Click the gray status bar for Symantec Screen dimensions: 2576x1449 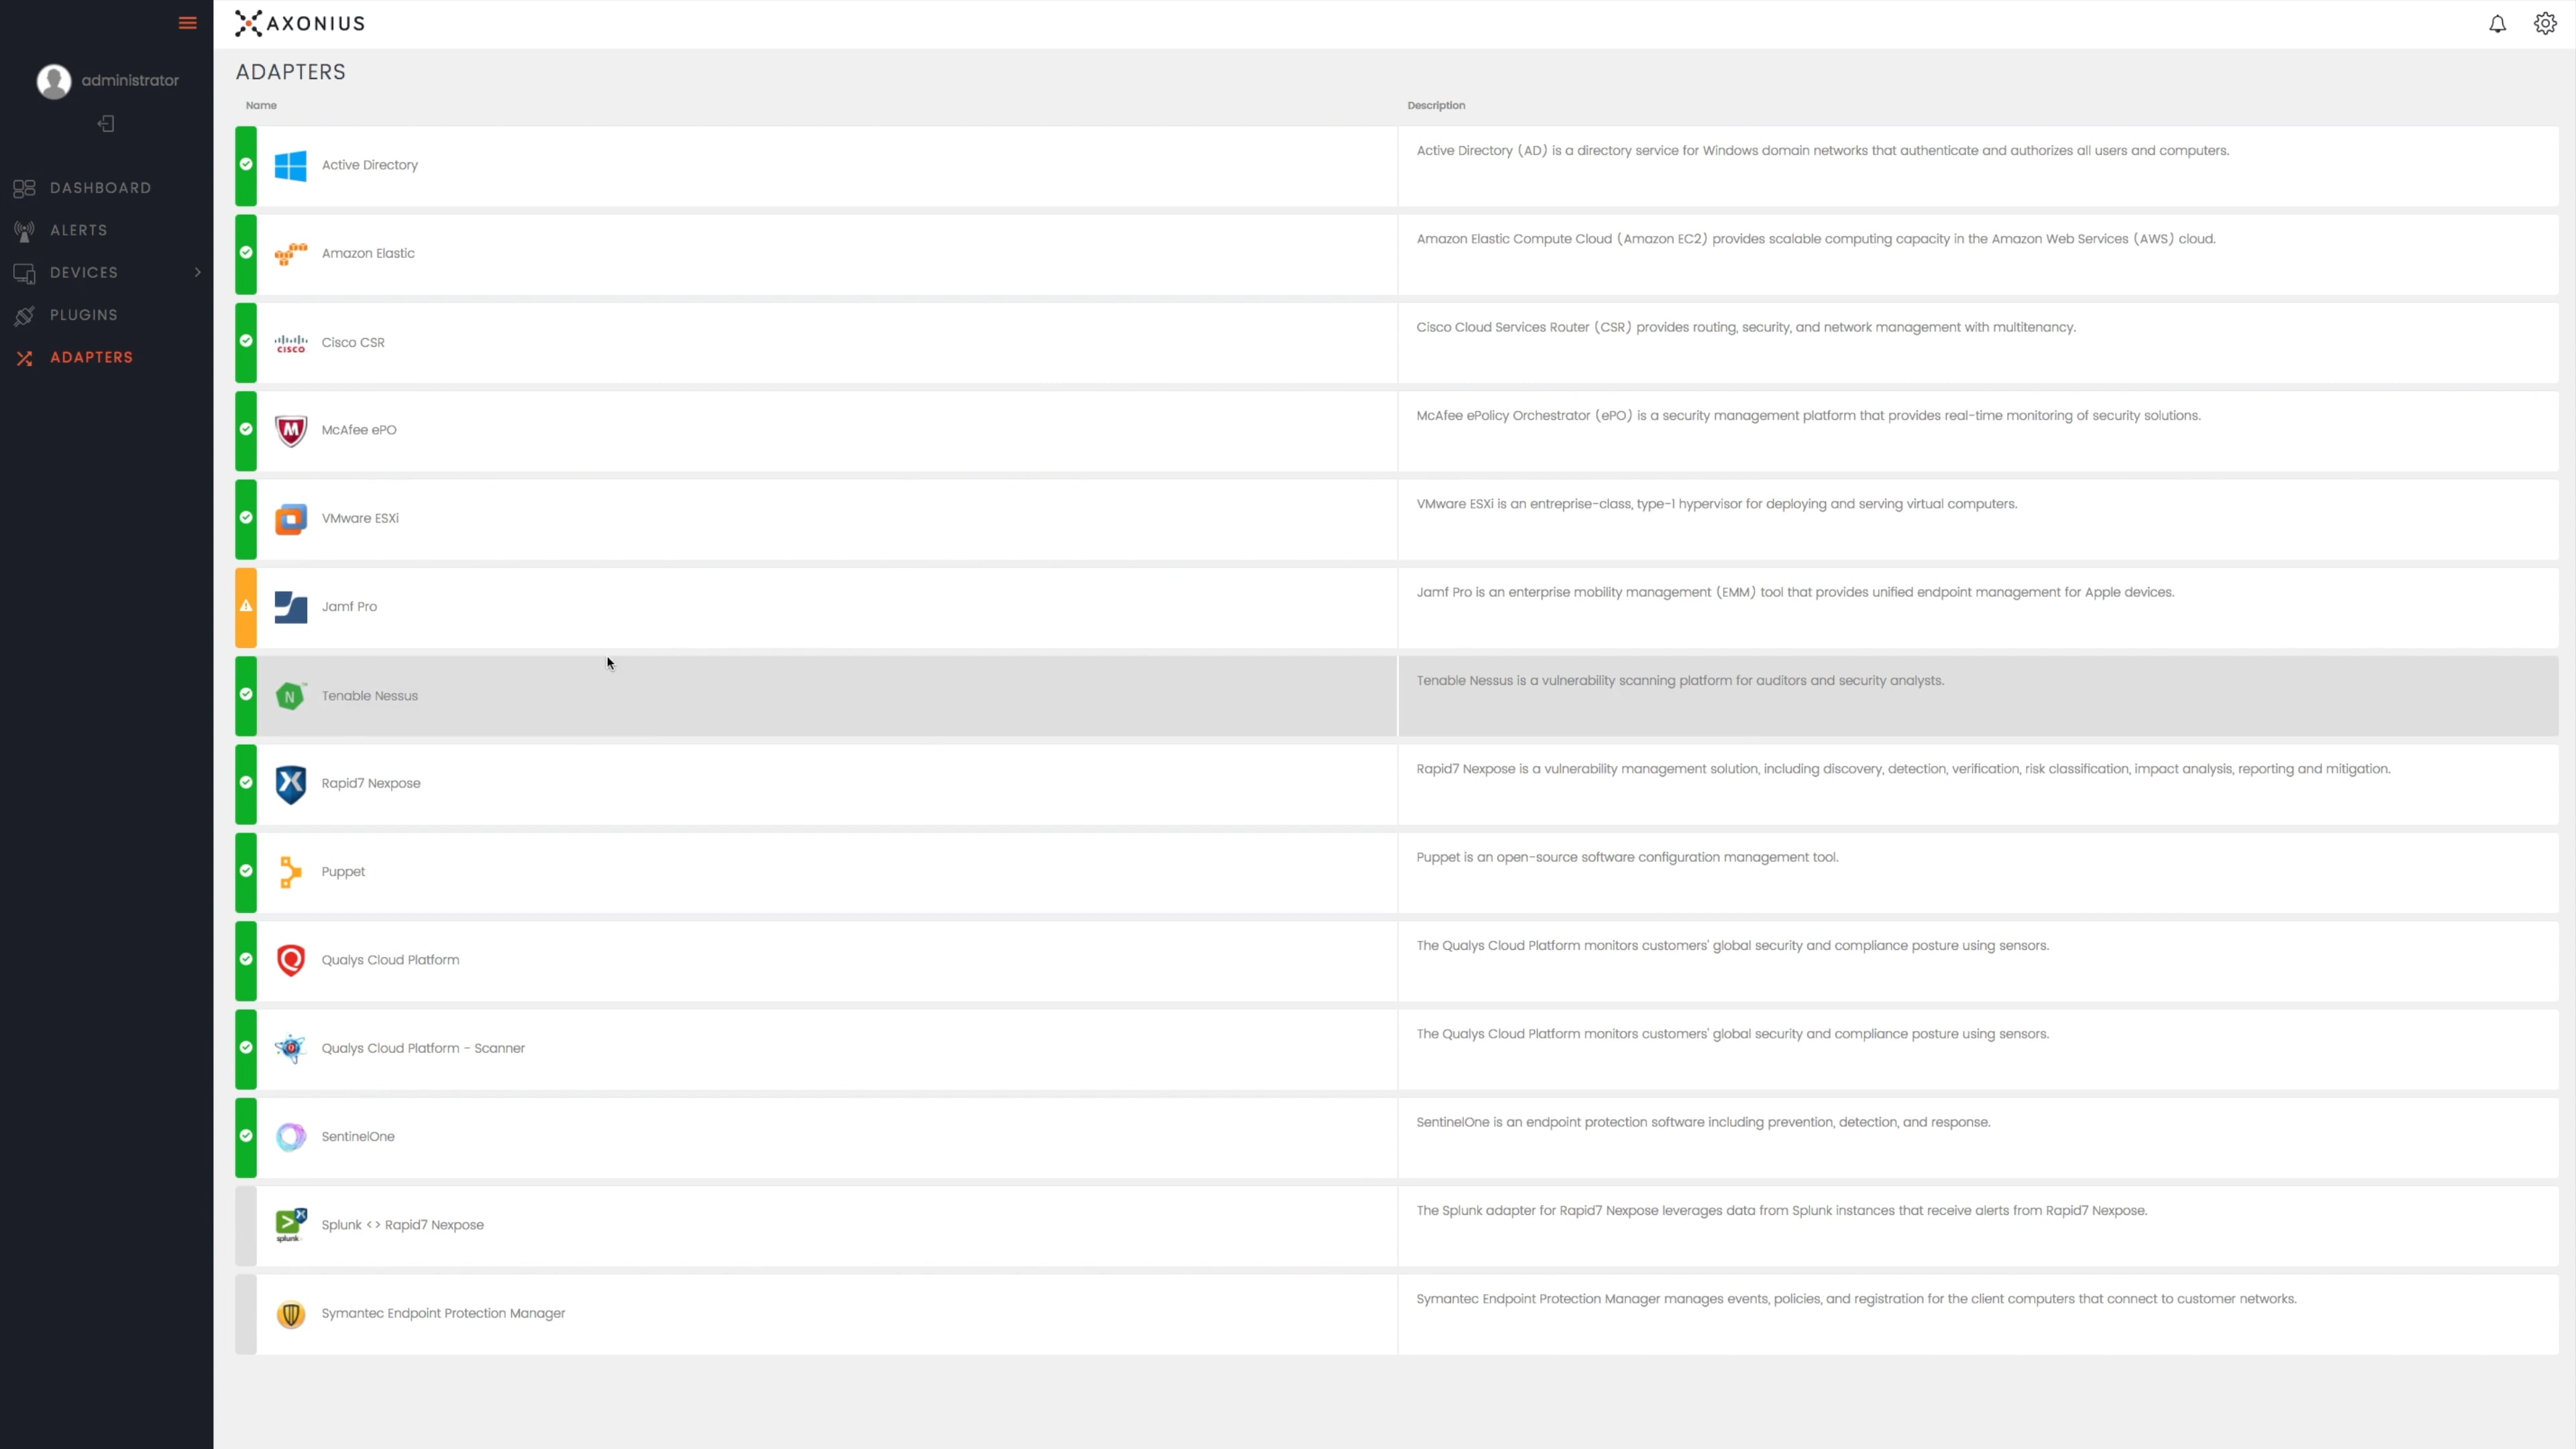[246, 1314]
